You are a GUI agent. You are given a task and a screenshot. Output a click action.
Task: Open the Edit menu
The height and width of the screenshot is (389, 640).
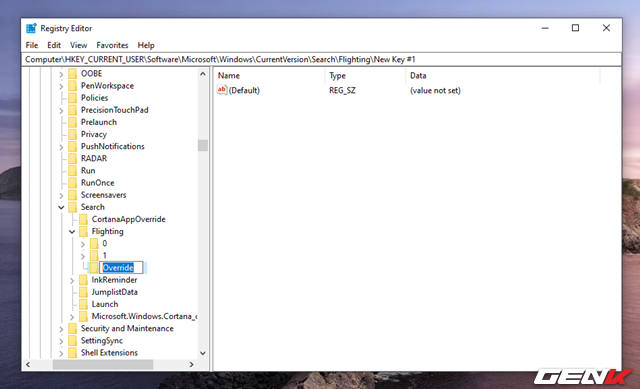(54, 45)
